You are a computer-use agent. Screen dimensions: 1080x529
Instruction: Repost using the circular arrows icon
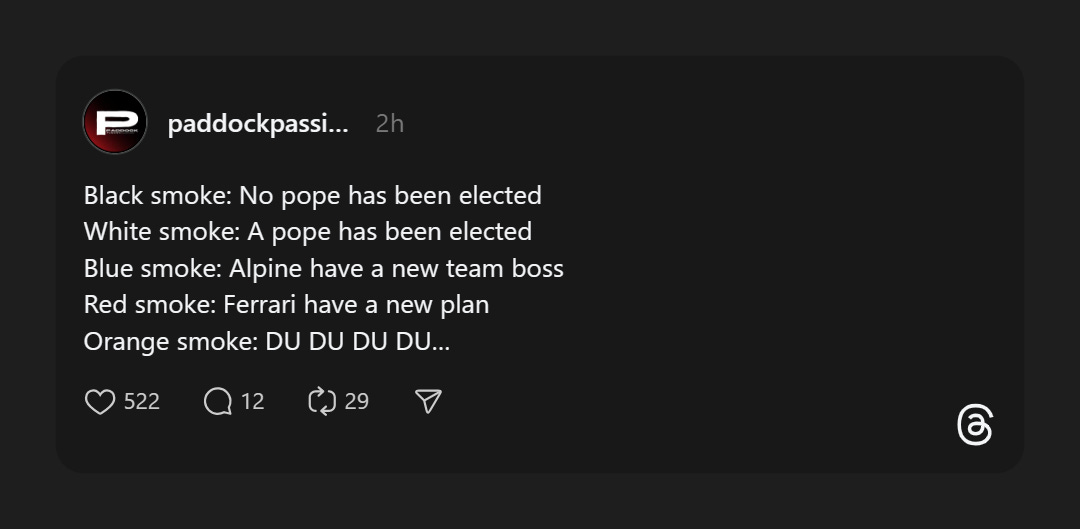(322, 402)
